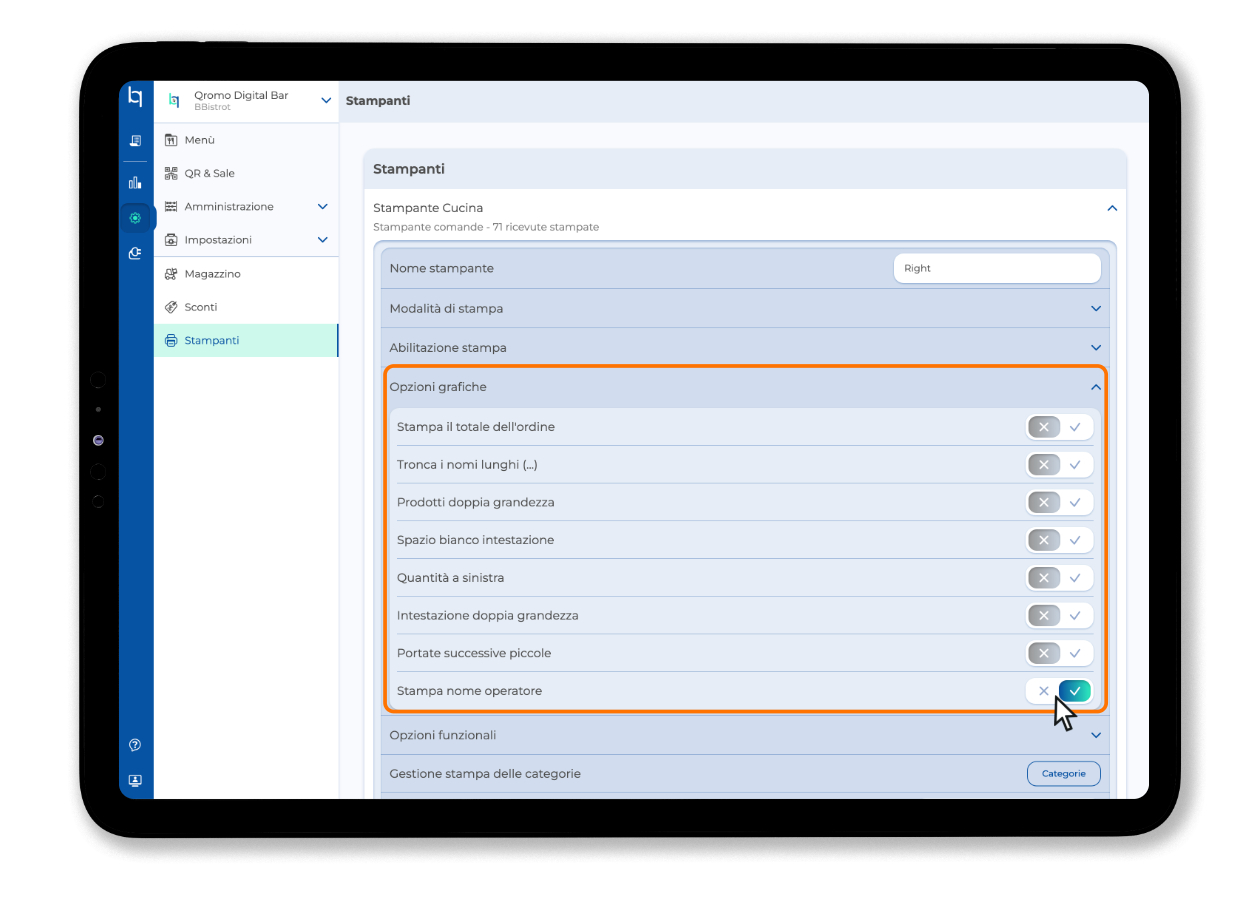The width and height of the screenshot is (1250, 920).
Task: Click the Qromo logo in the blue rail
Action: tap(135, 98)
